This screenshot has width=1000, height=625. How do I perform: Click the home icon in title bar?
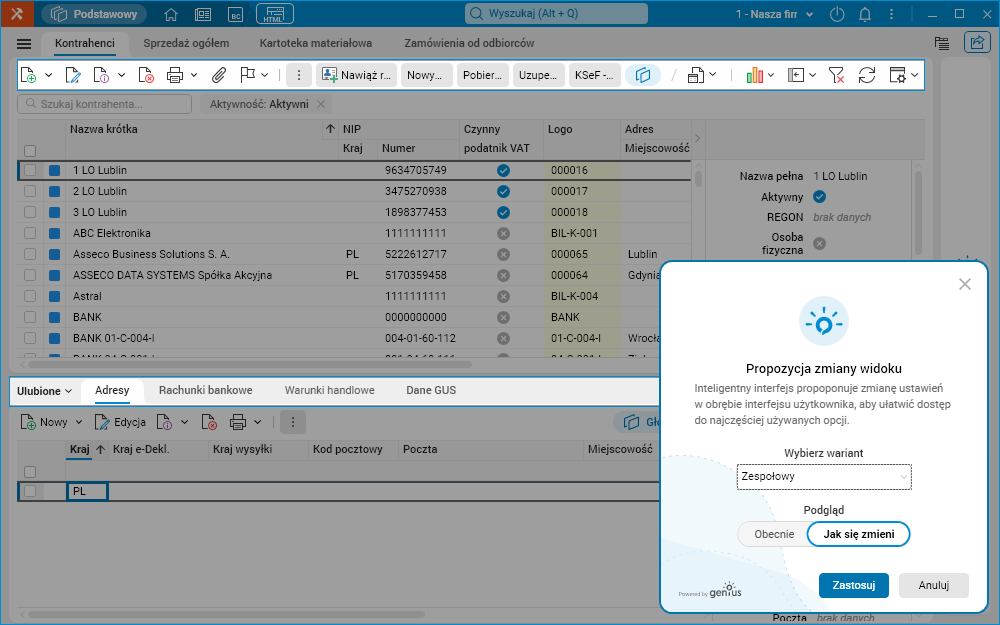point(171,14)
